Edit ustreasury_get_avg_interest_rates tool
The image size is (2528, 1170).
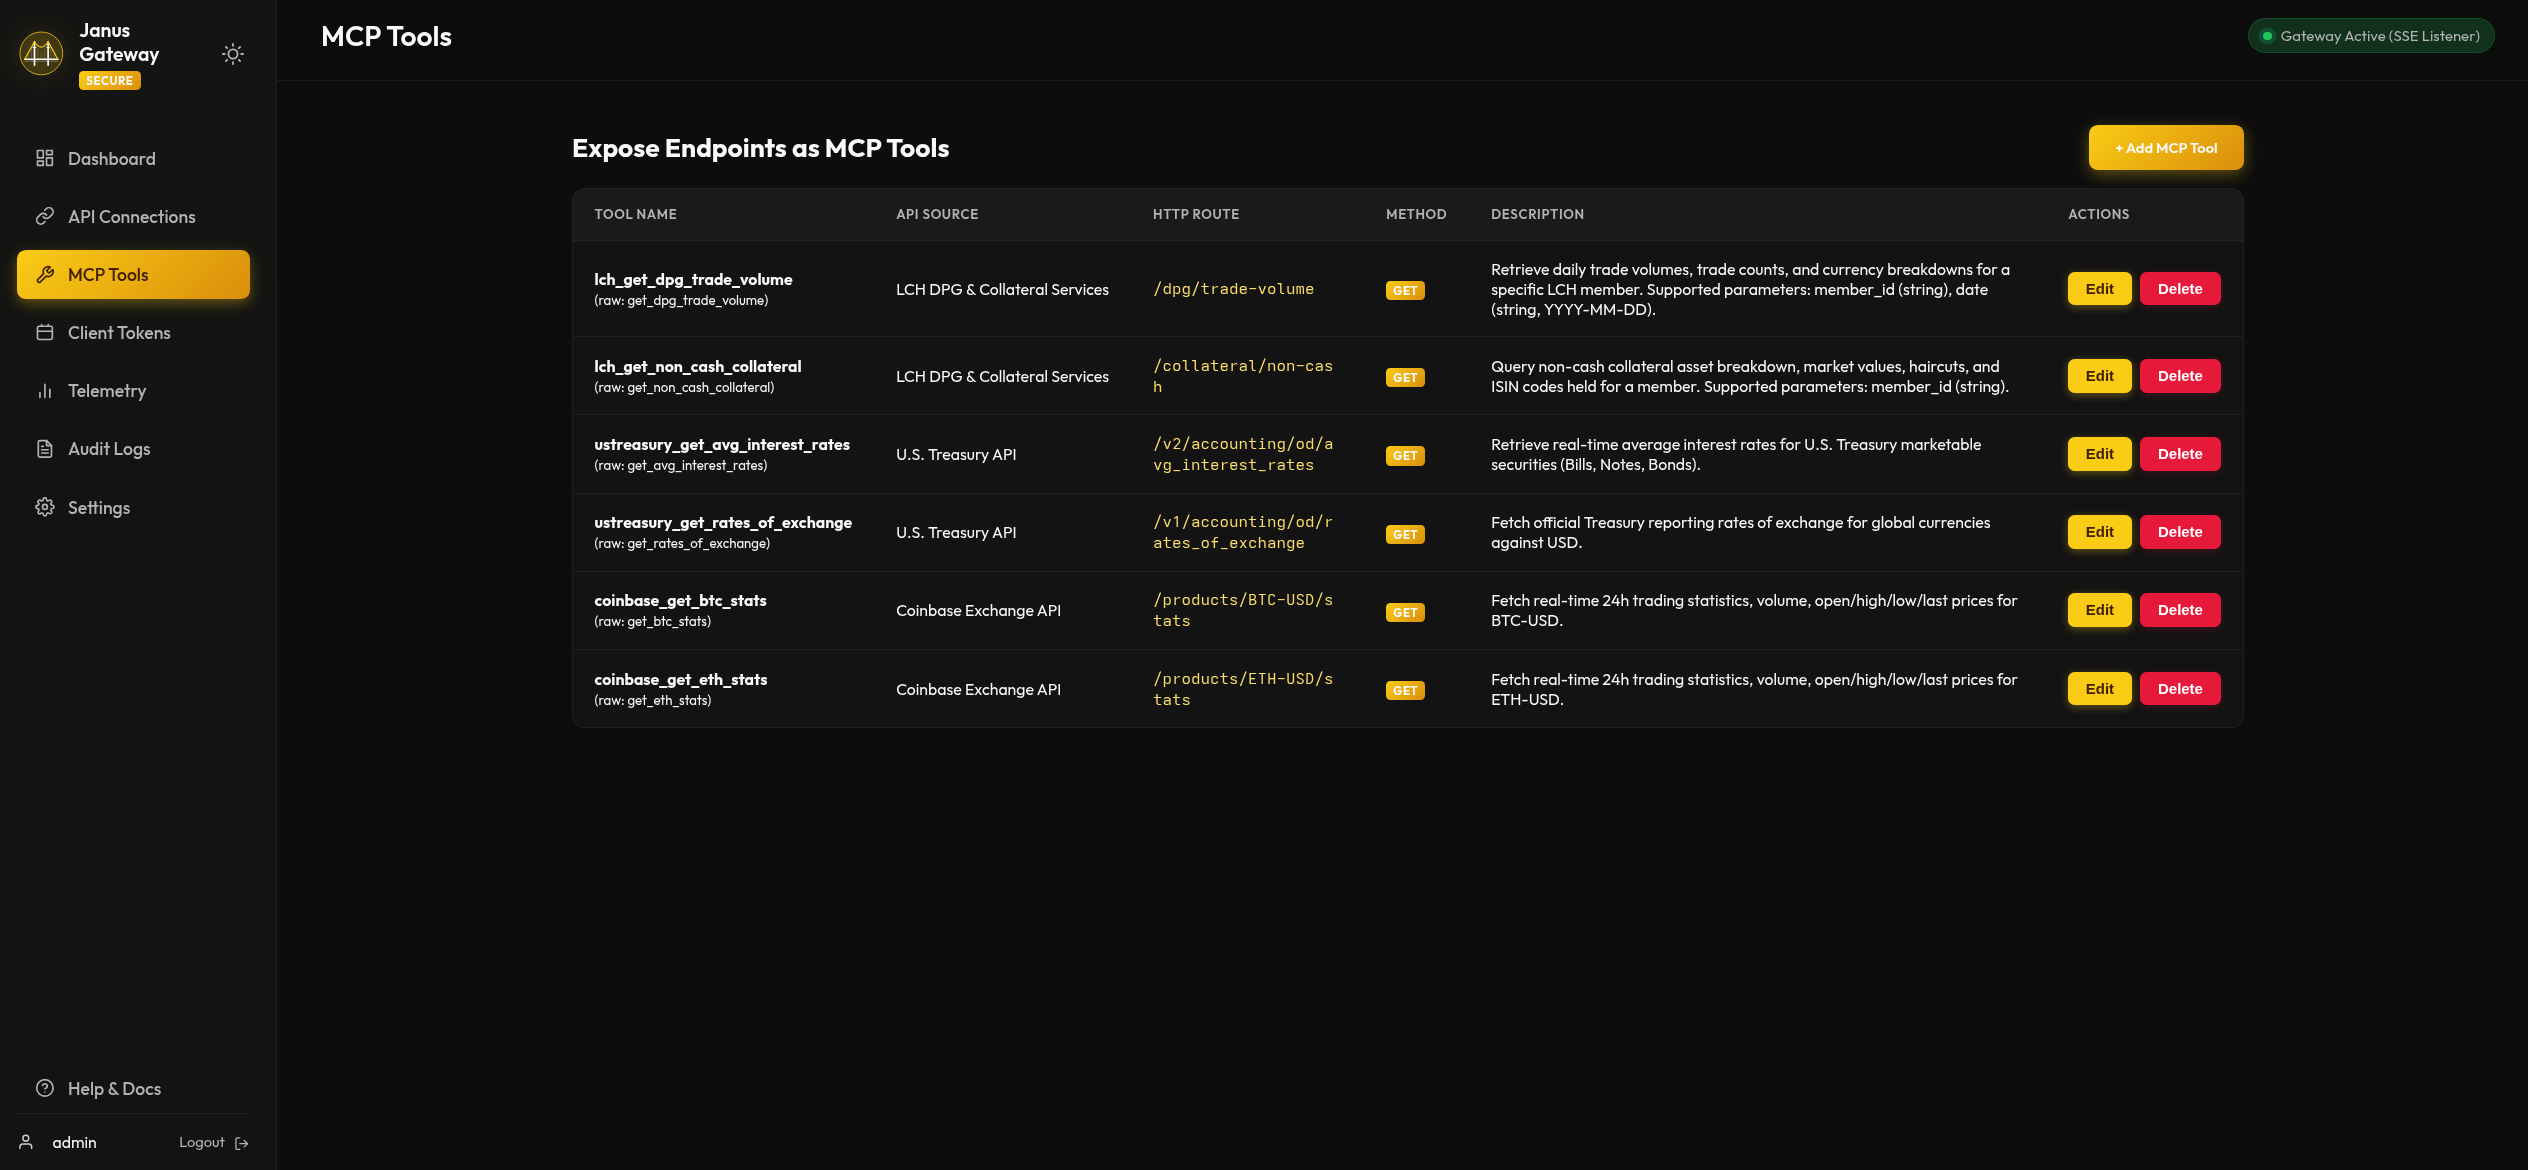pyautogui.click(x=2099, y=453)
